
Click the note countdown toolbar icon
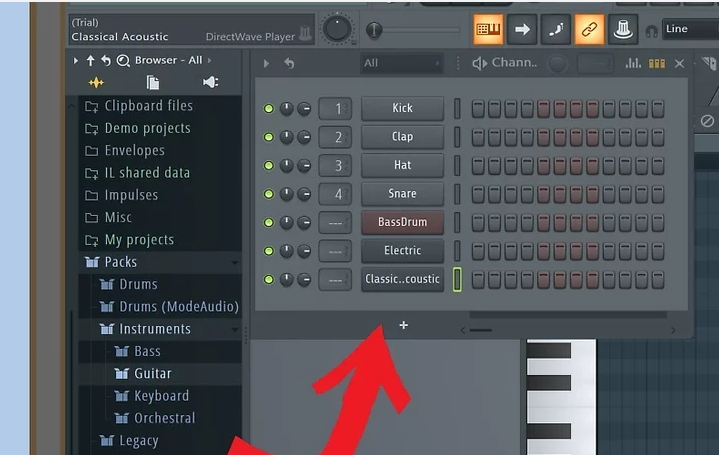(x=556, y=29)
